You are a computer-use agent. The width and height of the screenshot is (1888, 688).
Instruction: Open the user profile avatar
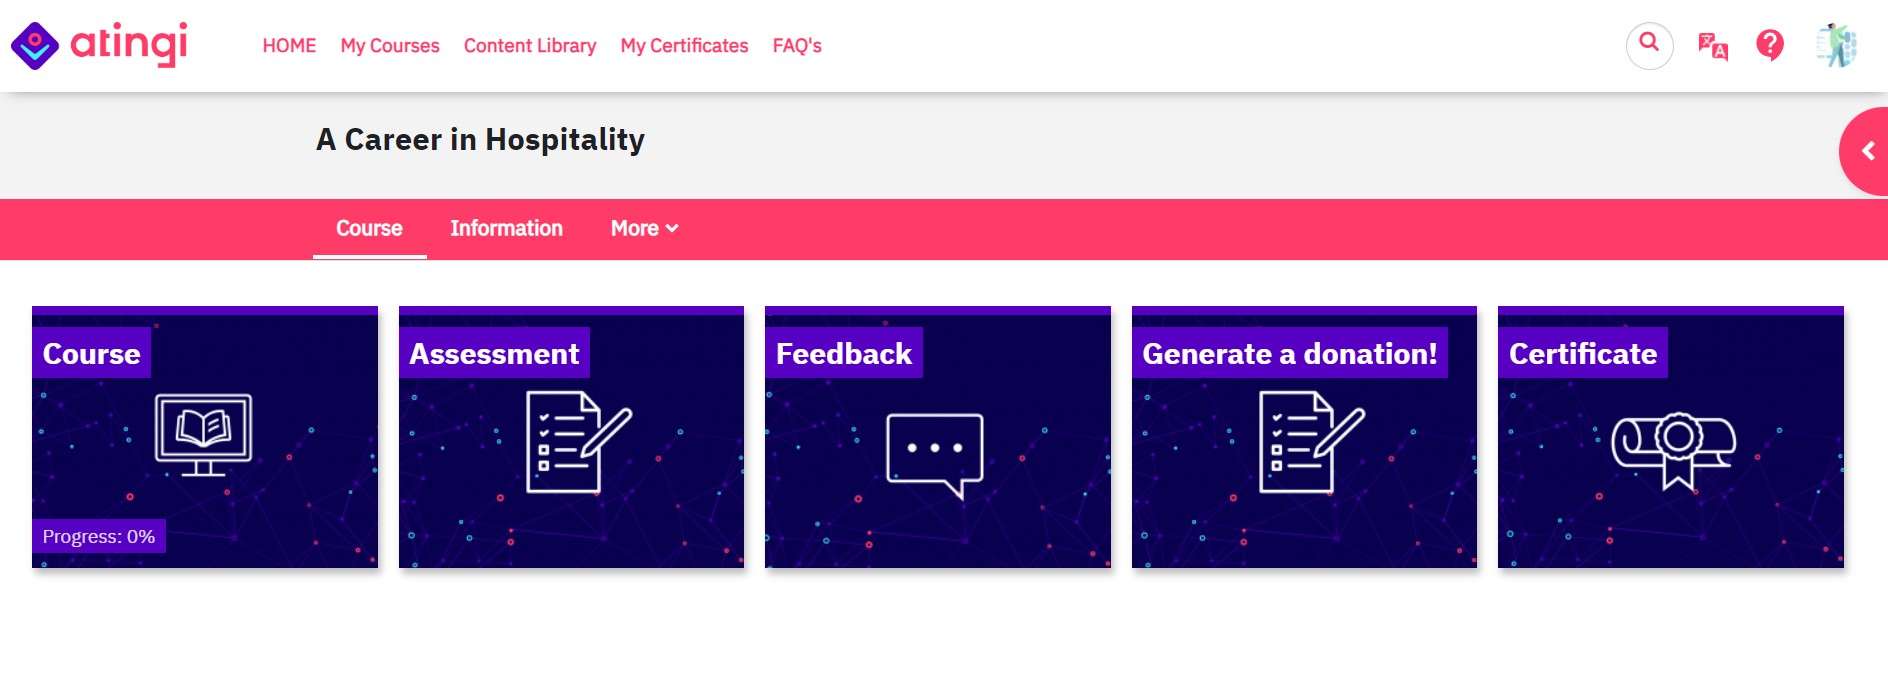(1837, 45)
